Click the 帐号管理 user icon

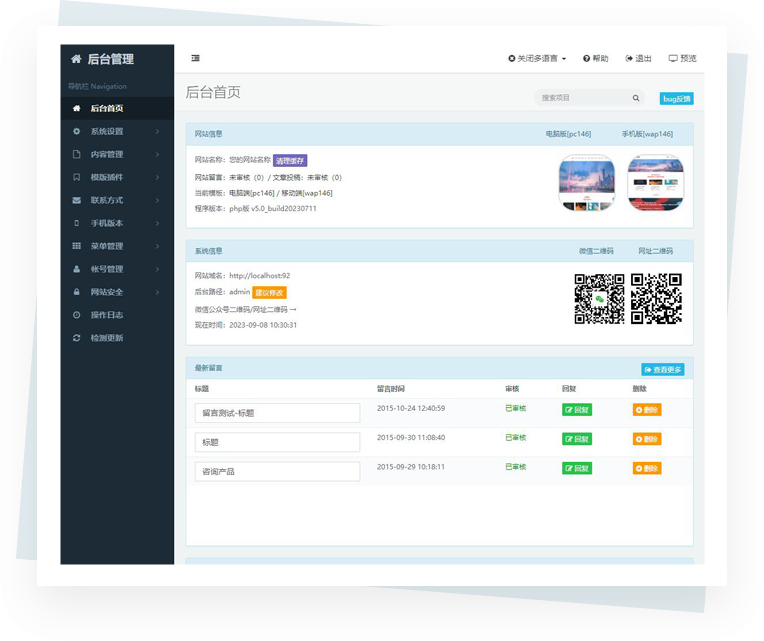click(77, 269)
